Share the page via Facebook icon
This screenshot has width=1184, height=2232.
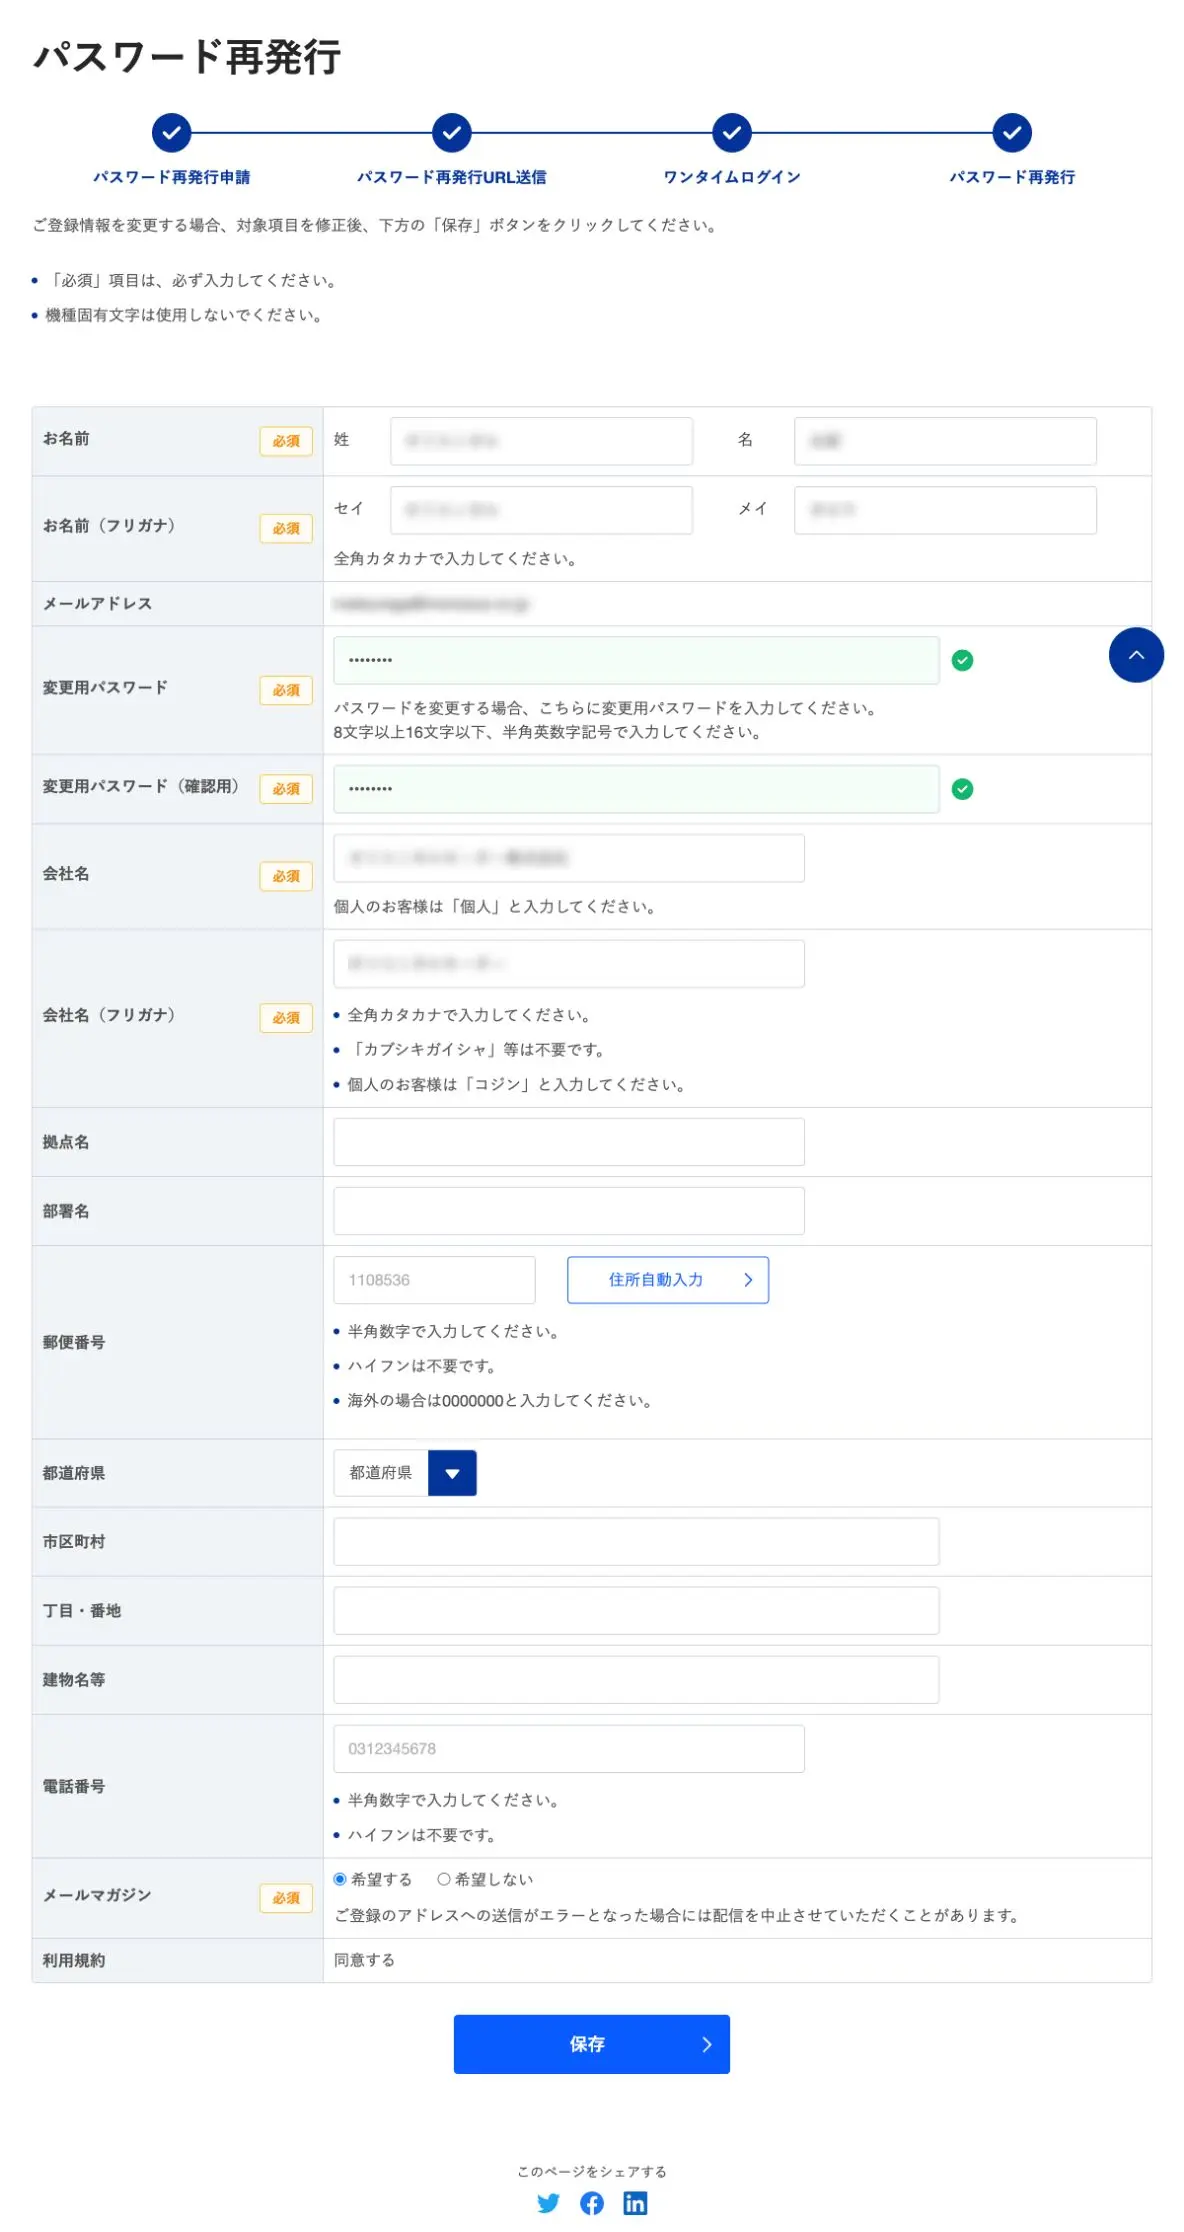point(592,2203)
